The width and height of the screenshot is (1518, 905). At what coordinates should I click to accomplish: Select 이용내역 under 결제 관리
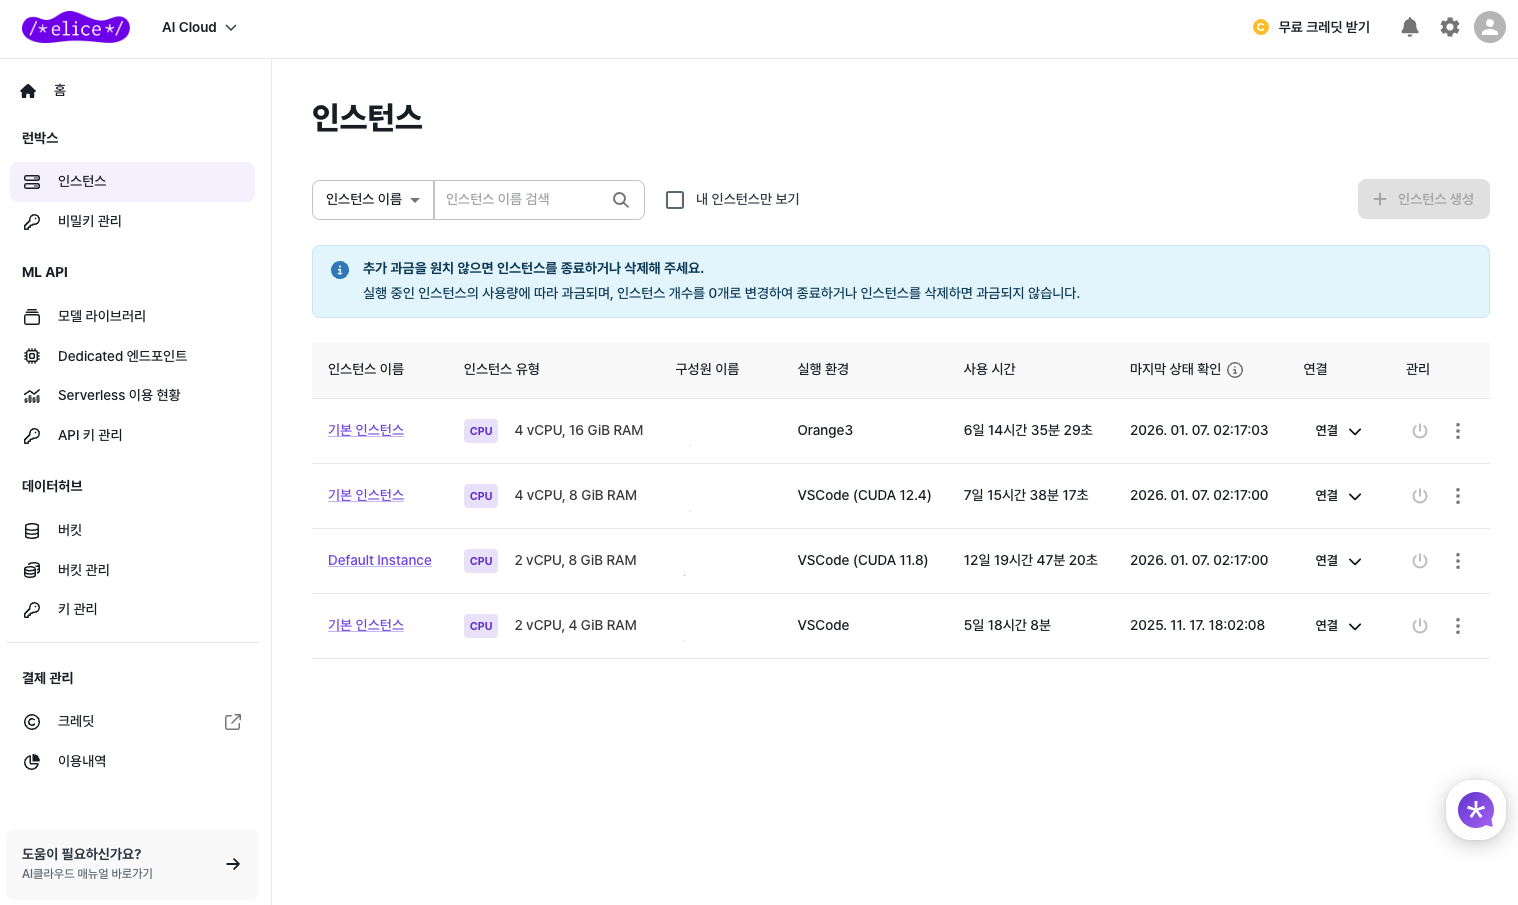tap(82, 761)
